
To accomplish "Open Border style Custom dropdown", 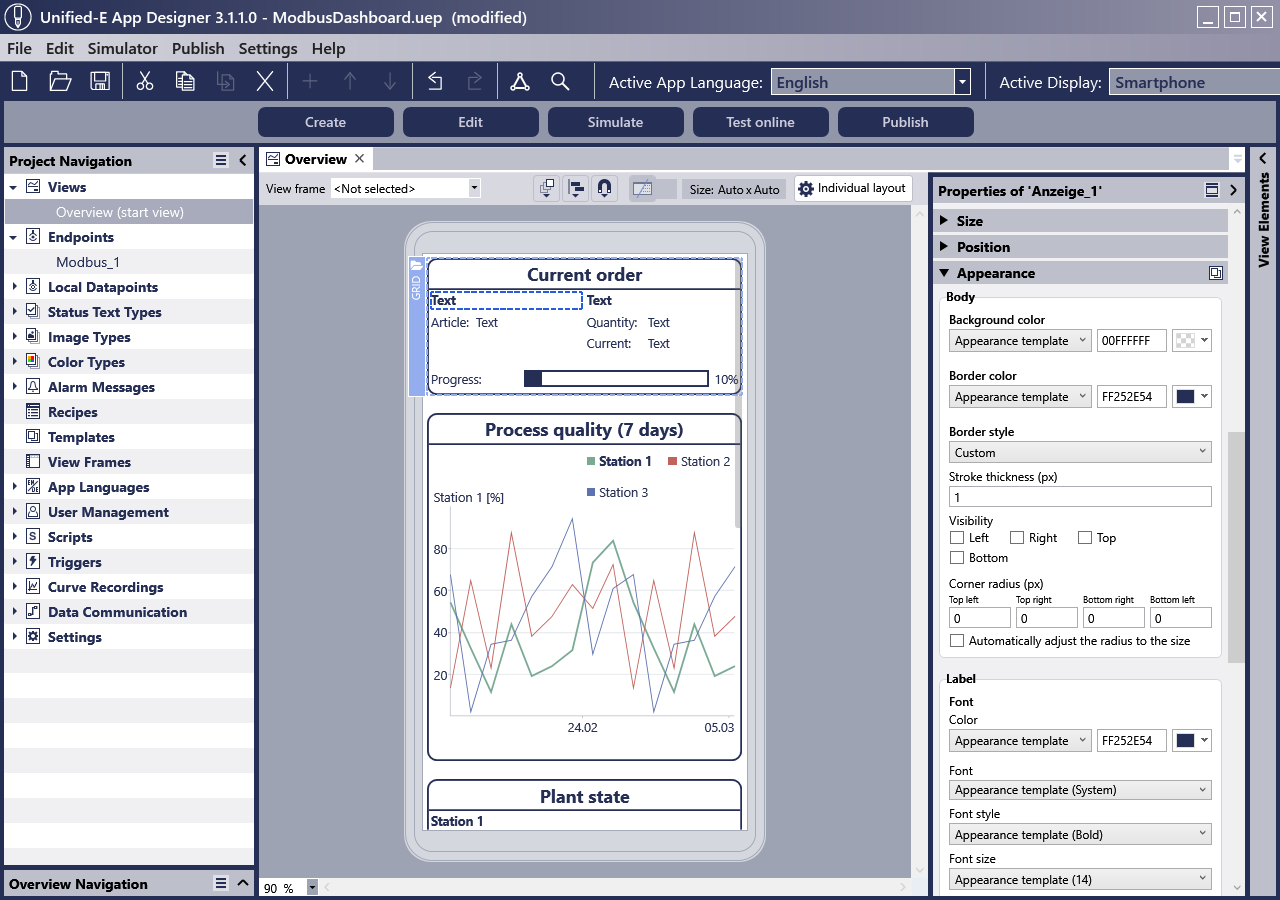I will (1080, 453).
